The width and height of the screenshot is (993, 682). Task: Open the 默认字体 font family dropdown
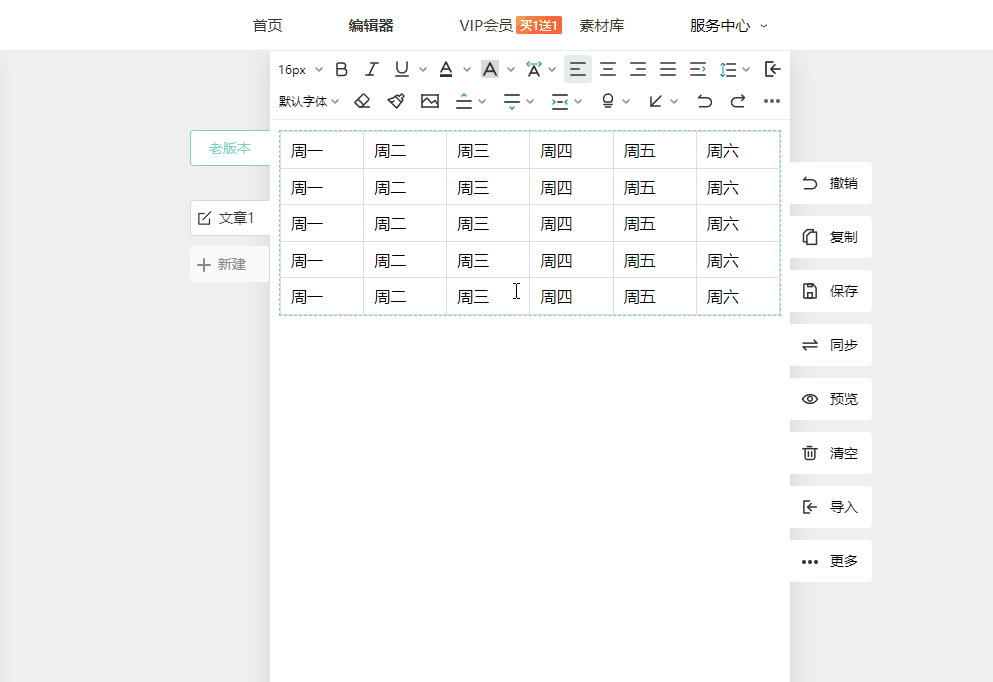pyautogui.click(x=309, y=101)
